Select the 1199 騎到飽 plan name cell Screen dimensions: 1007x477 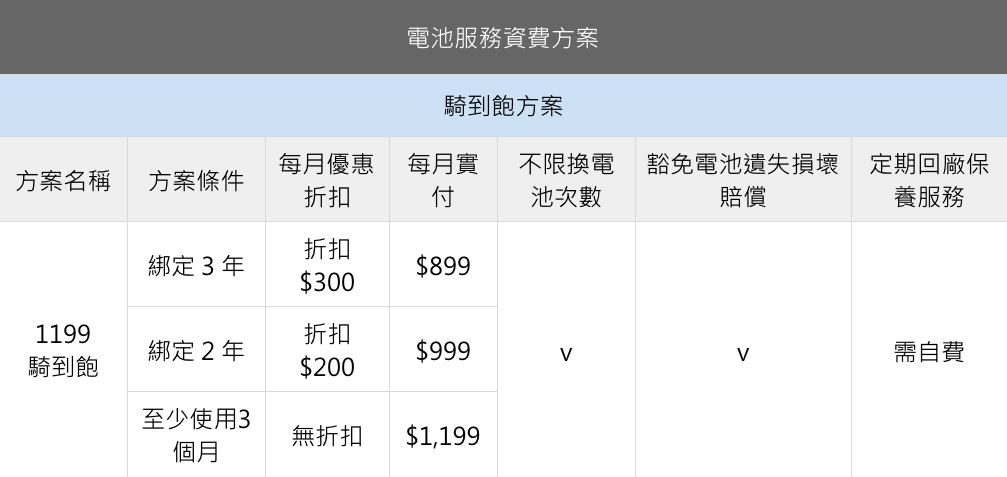(x=64, y=350)
